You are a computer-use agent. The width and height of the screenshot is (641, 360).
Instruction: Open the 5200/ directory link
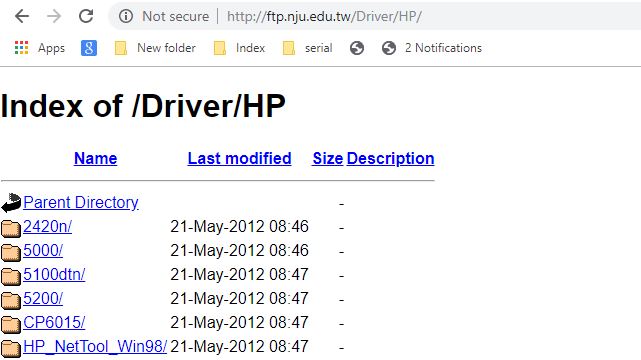pos(43,298)
